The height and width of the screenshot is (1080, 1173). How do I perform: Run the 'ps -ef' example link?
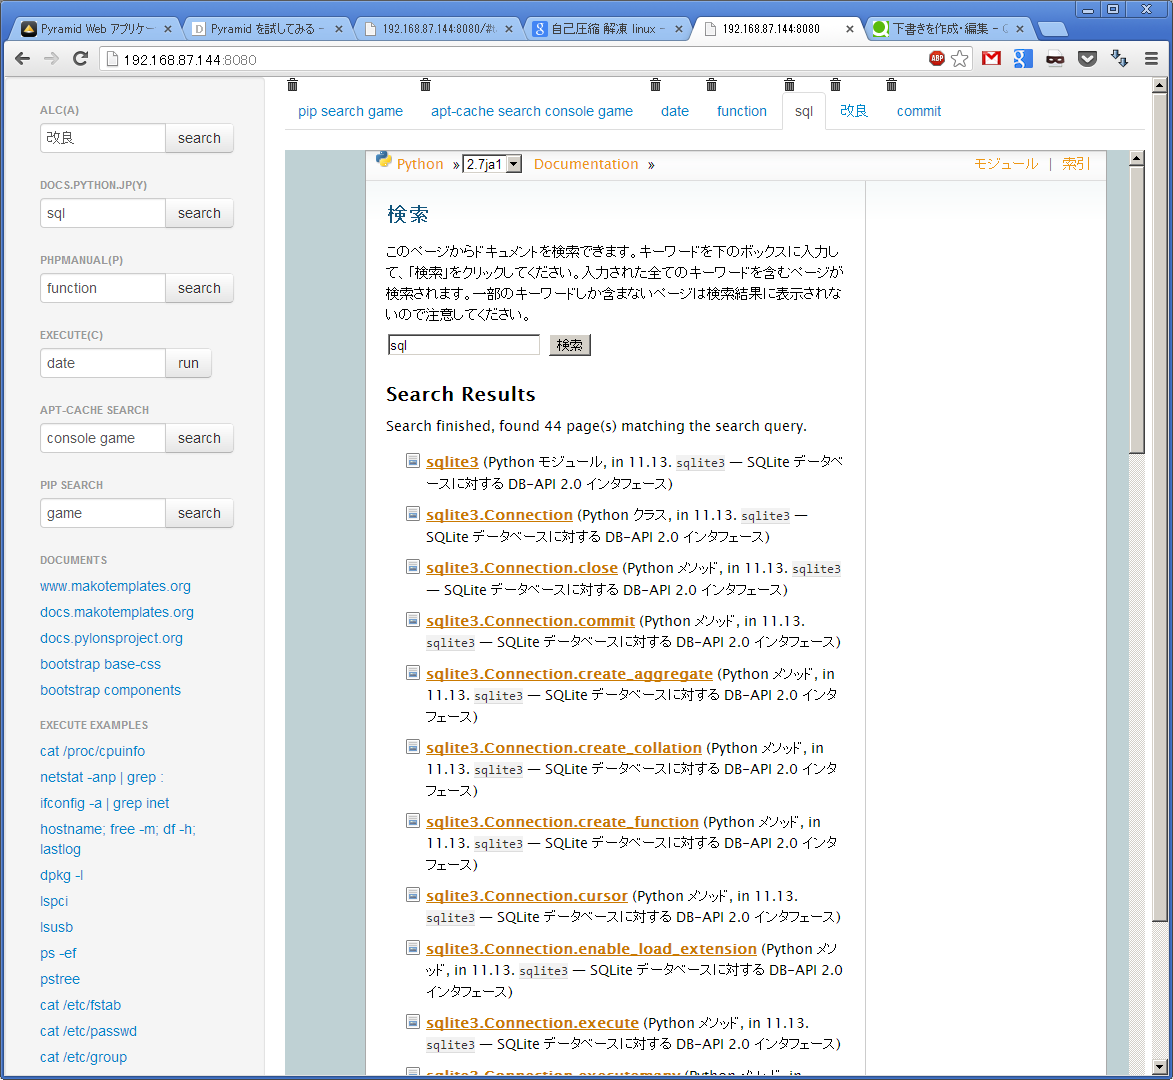[58, 953]
